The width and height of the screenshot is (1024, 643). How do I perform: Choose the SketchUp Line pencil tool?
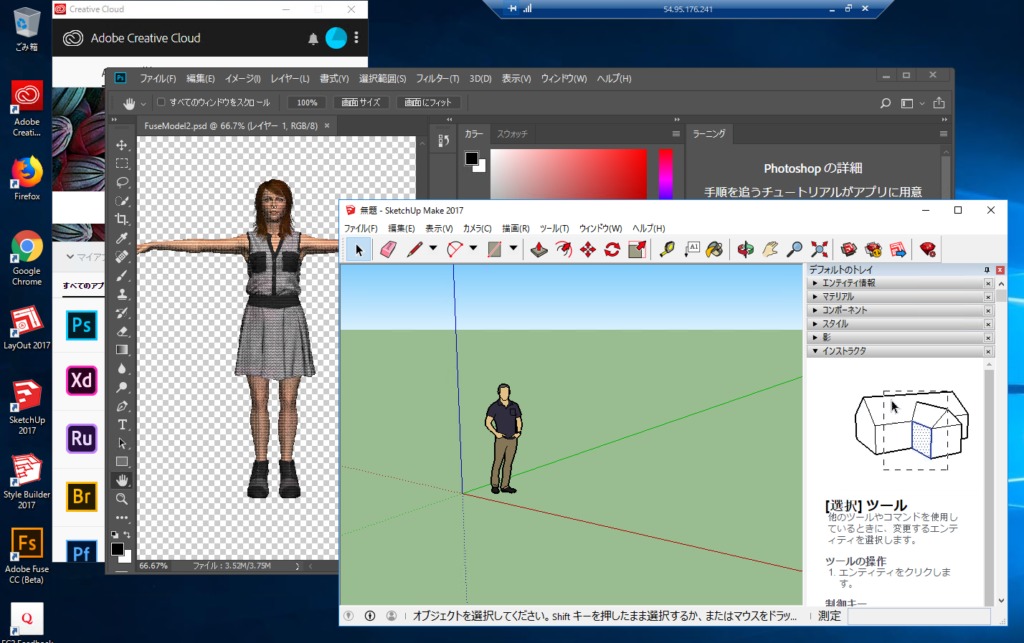coord(415,249)
